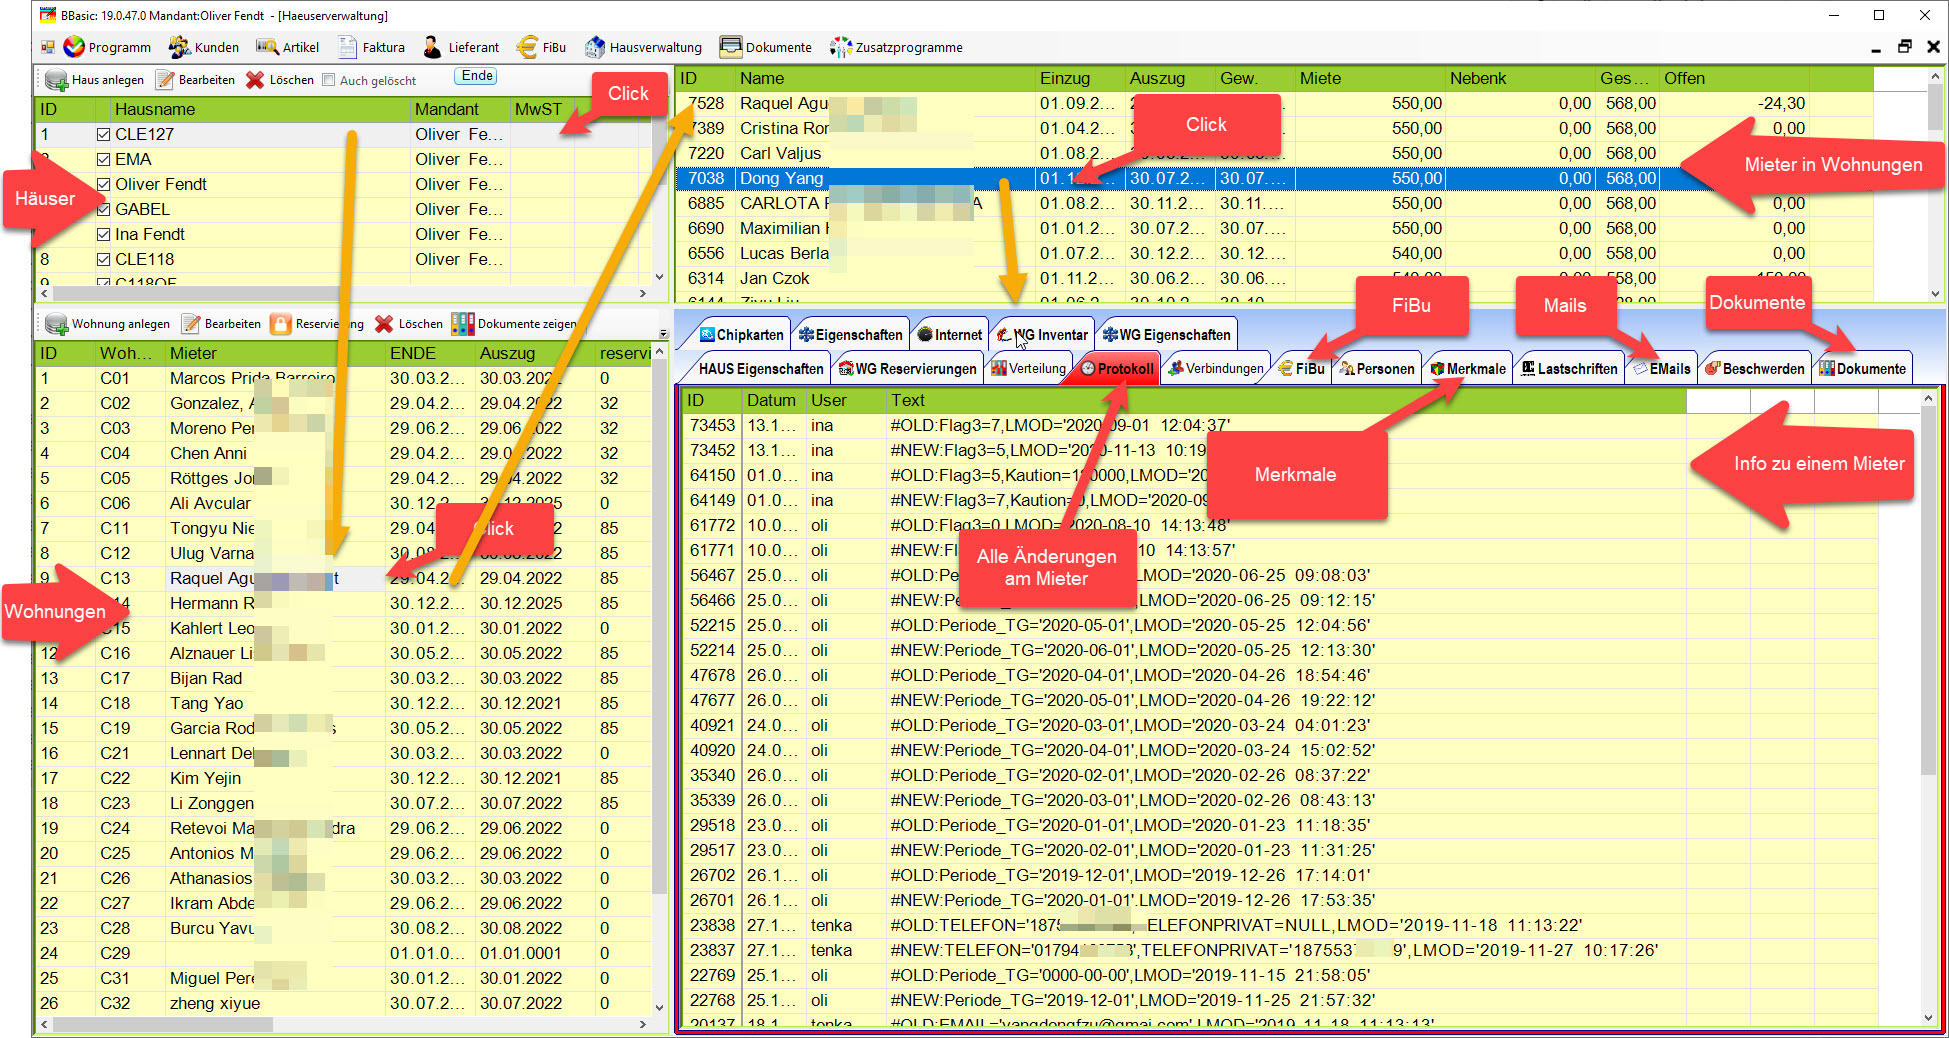Select apartment C32 zheng xiyue
The height and width of the screenshot is (1038, 1949).
(x=342, y=1003)
